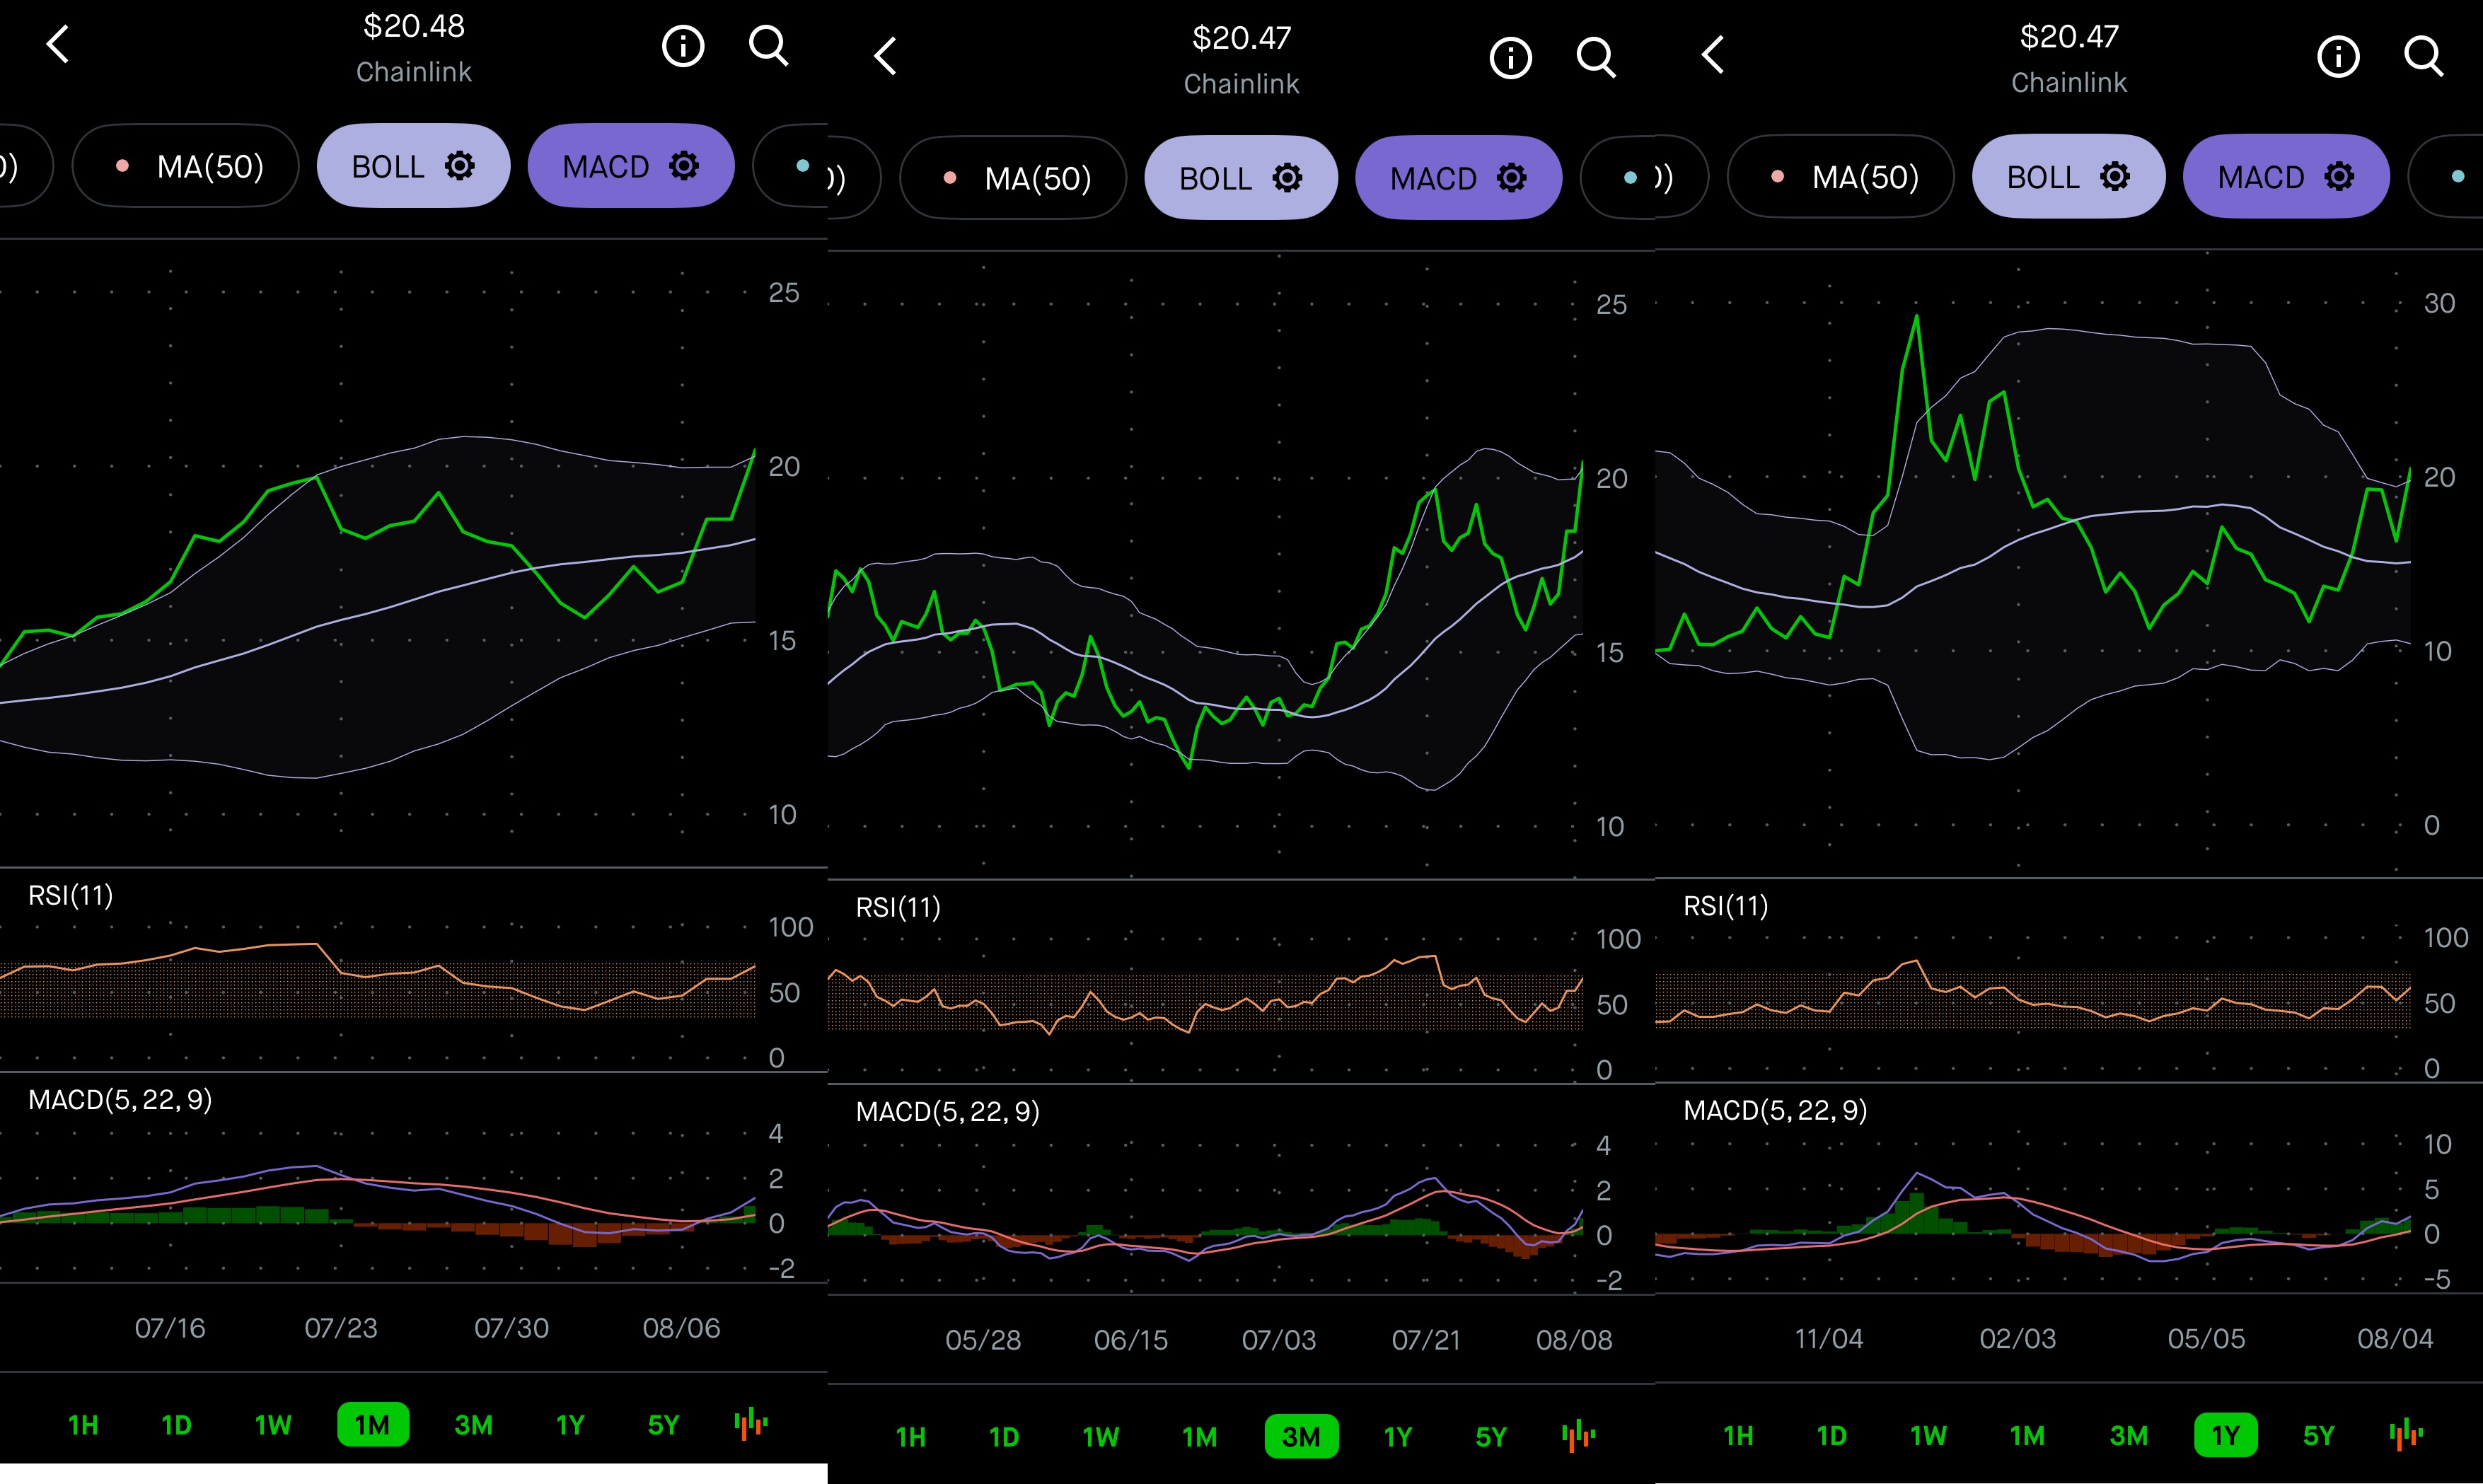
Task: Open MACD settings gear in left panel
Action: click(x=684, y=166)
